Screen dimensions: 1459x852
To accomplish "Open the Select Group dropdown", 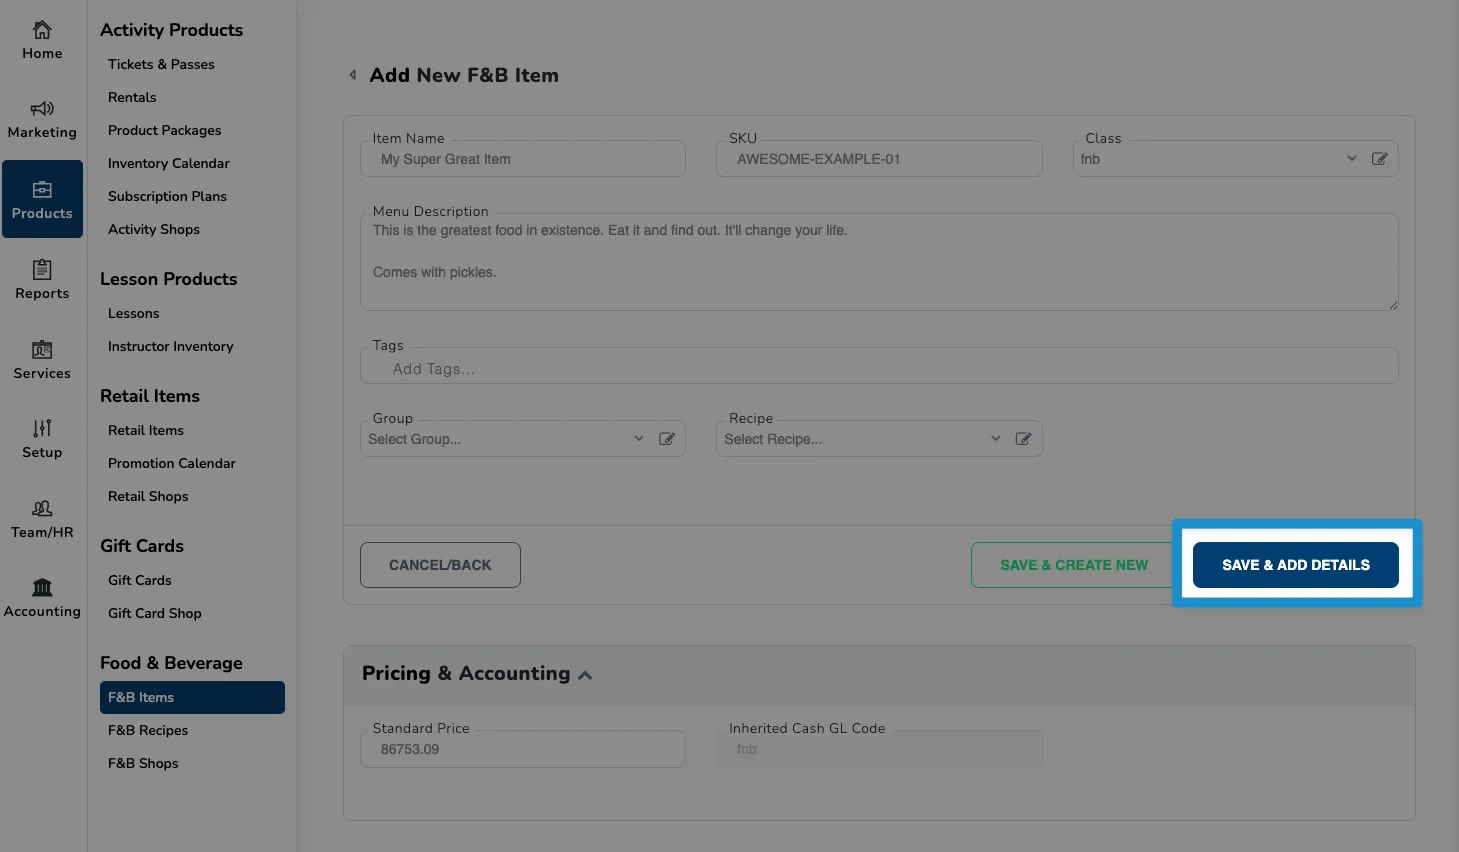I will (505, 439).
